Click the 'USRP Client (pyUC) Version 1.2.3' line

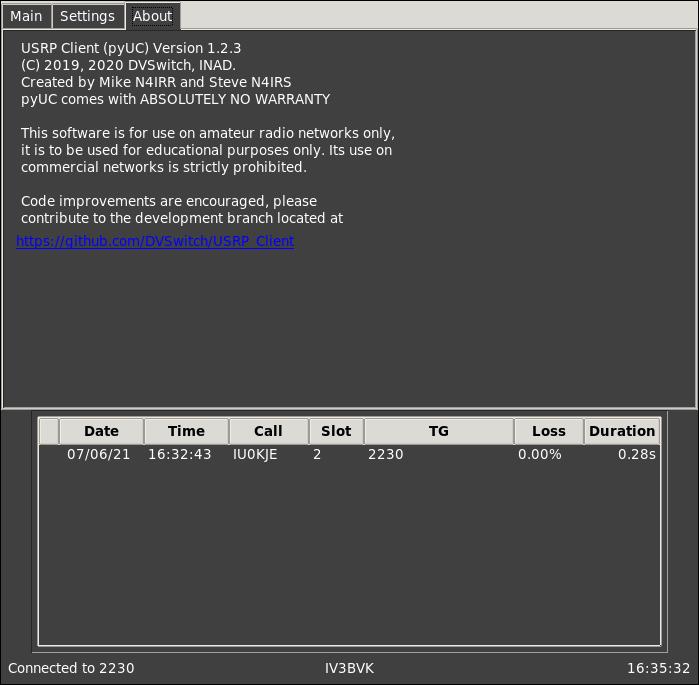131,48
